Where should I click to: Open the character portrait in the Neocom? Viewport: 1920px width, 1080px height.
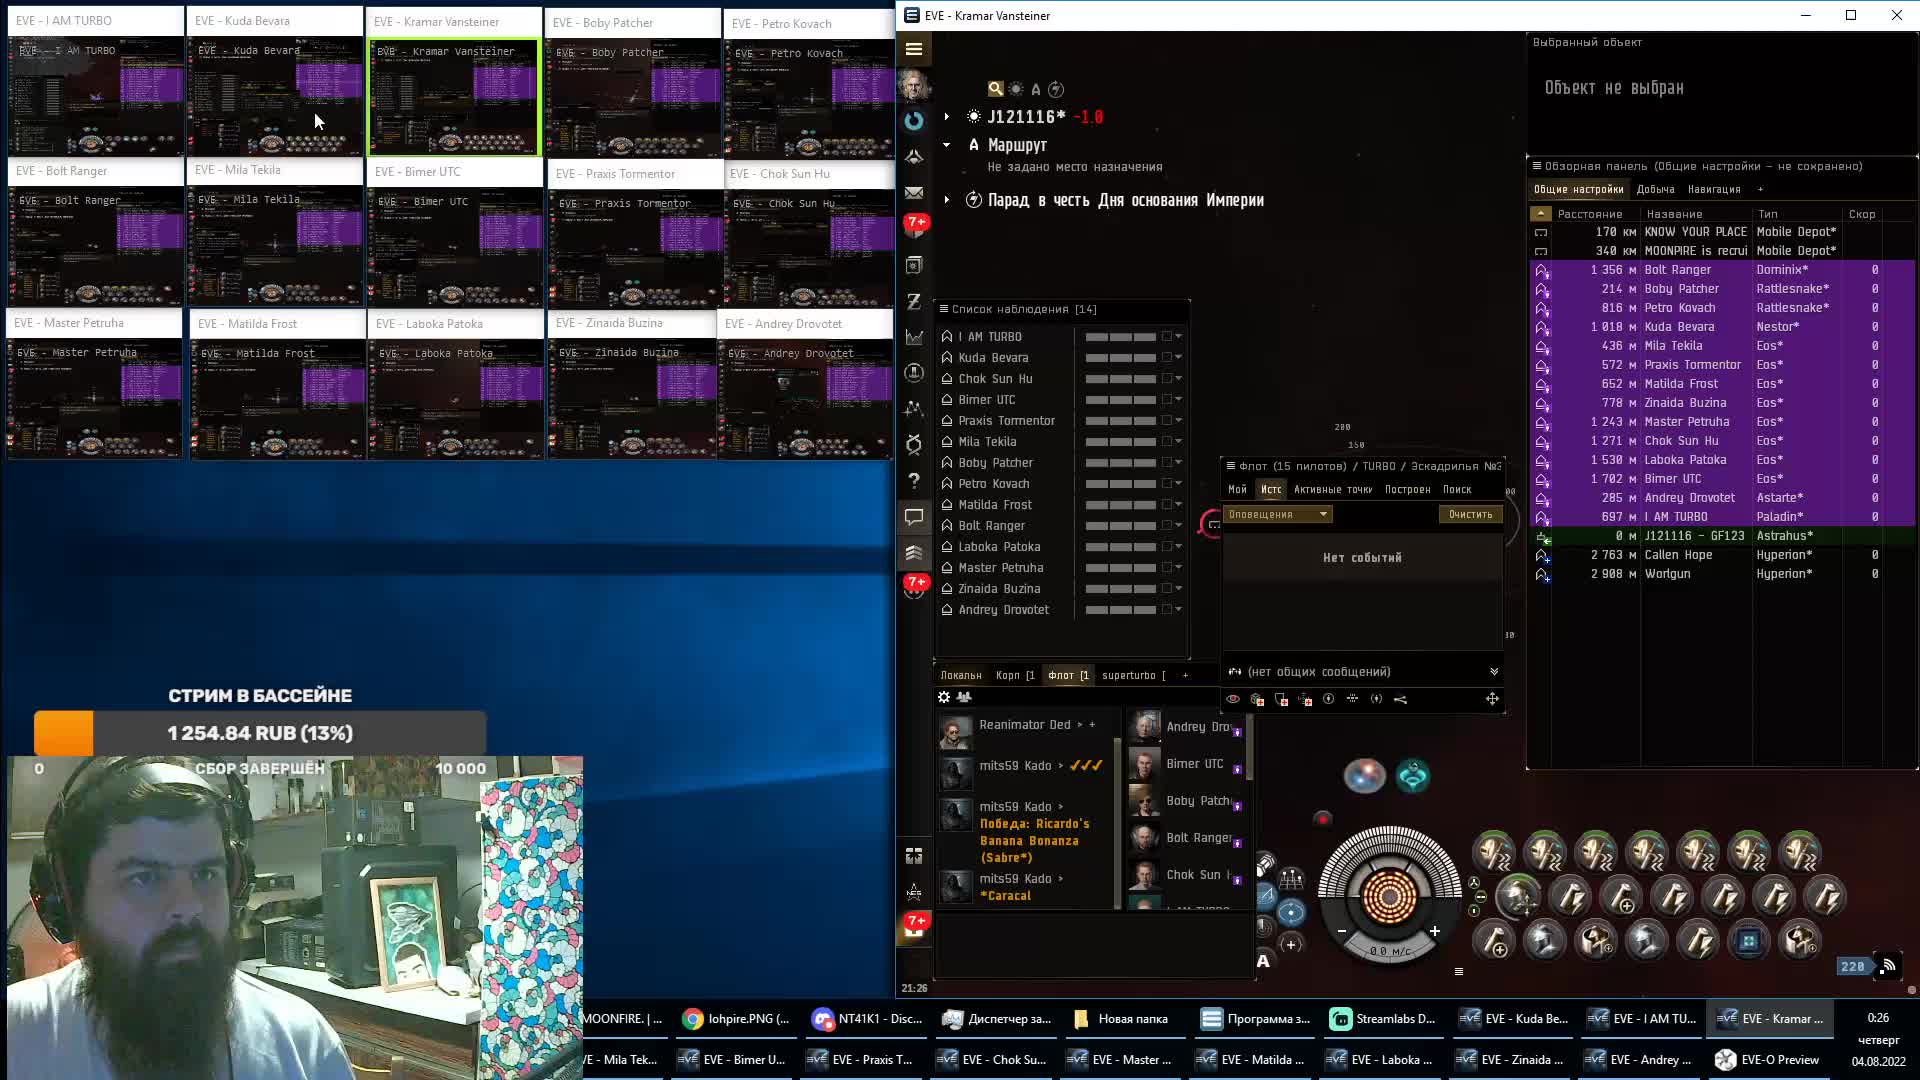(913, 85)
